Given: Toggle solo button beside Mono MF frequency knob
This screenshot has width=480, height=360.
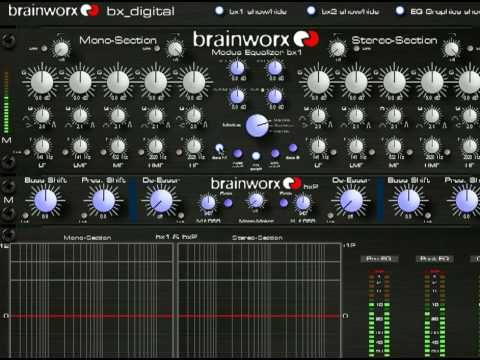Looking at the screenshot, I should [104, 152].
